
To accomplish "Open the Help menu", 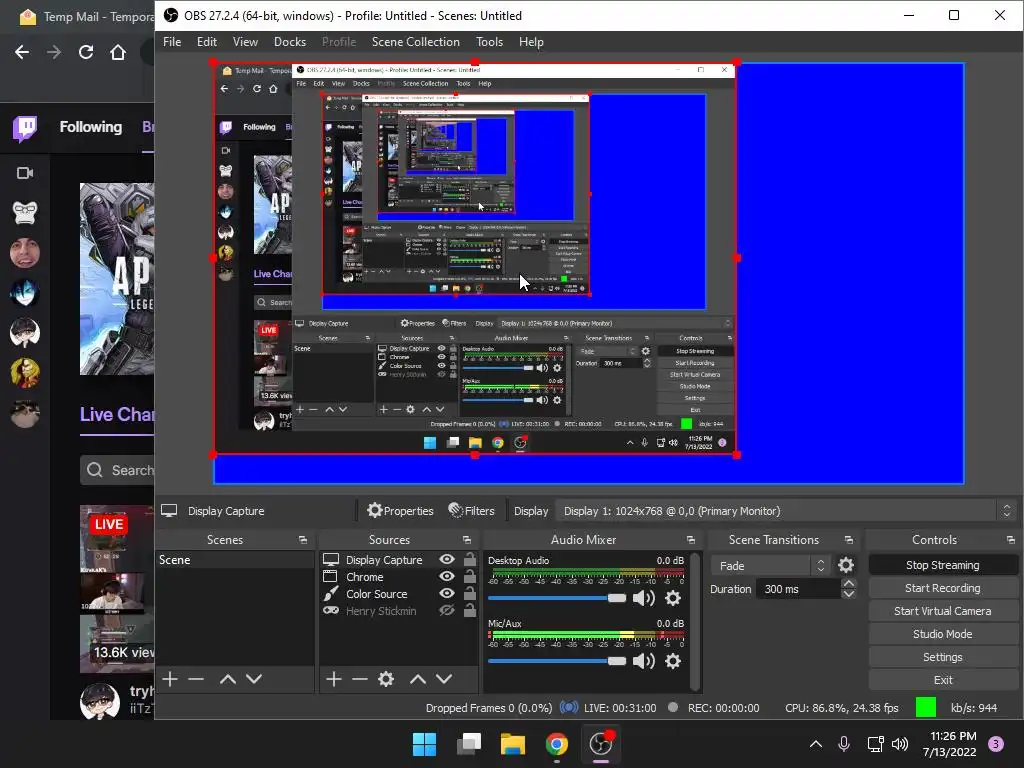I will pyautogui.click(x=531, y=42).
